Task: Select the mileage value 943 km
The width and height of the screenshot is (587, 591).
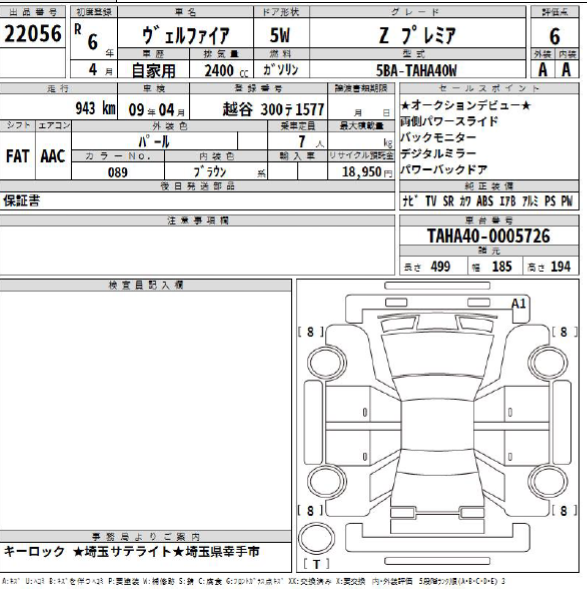Action: (x=95, y=109)
